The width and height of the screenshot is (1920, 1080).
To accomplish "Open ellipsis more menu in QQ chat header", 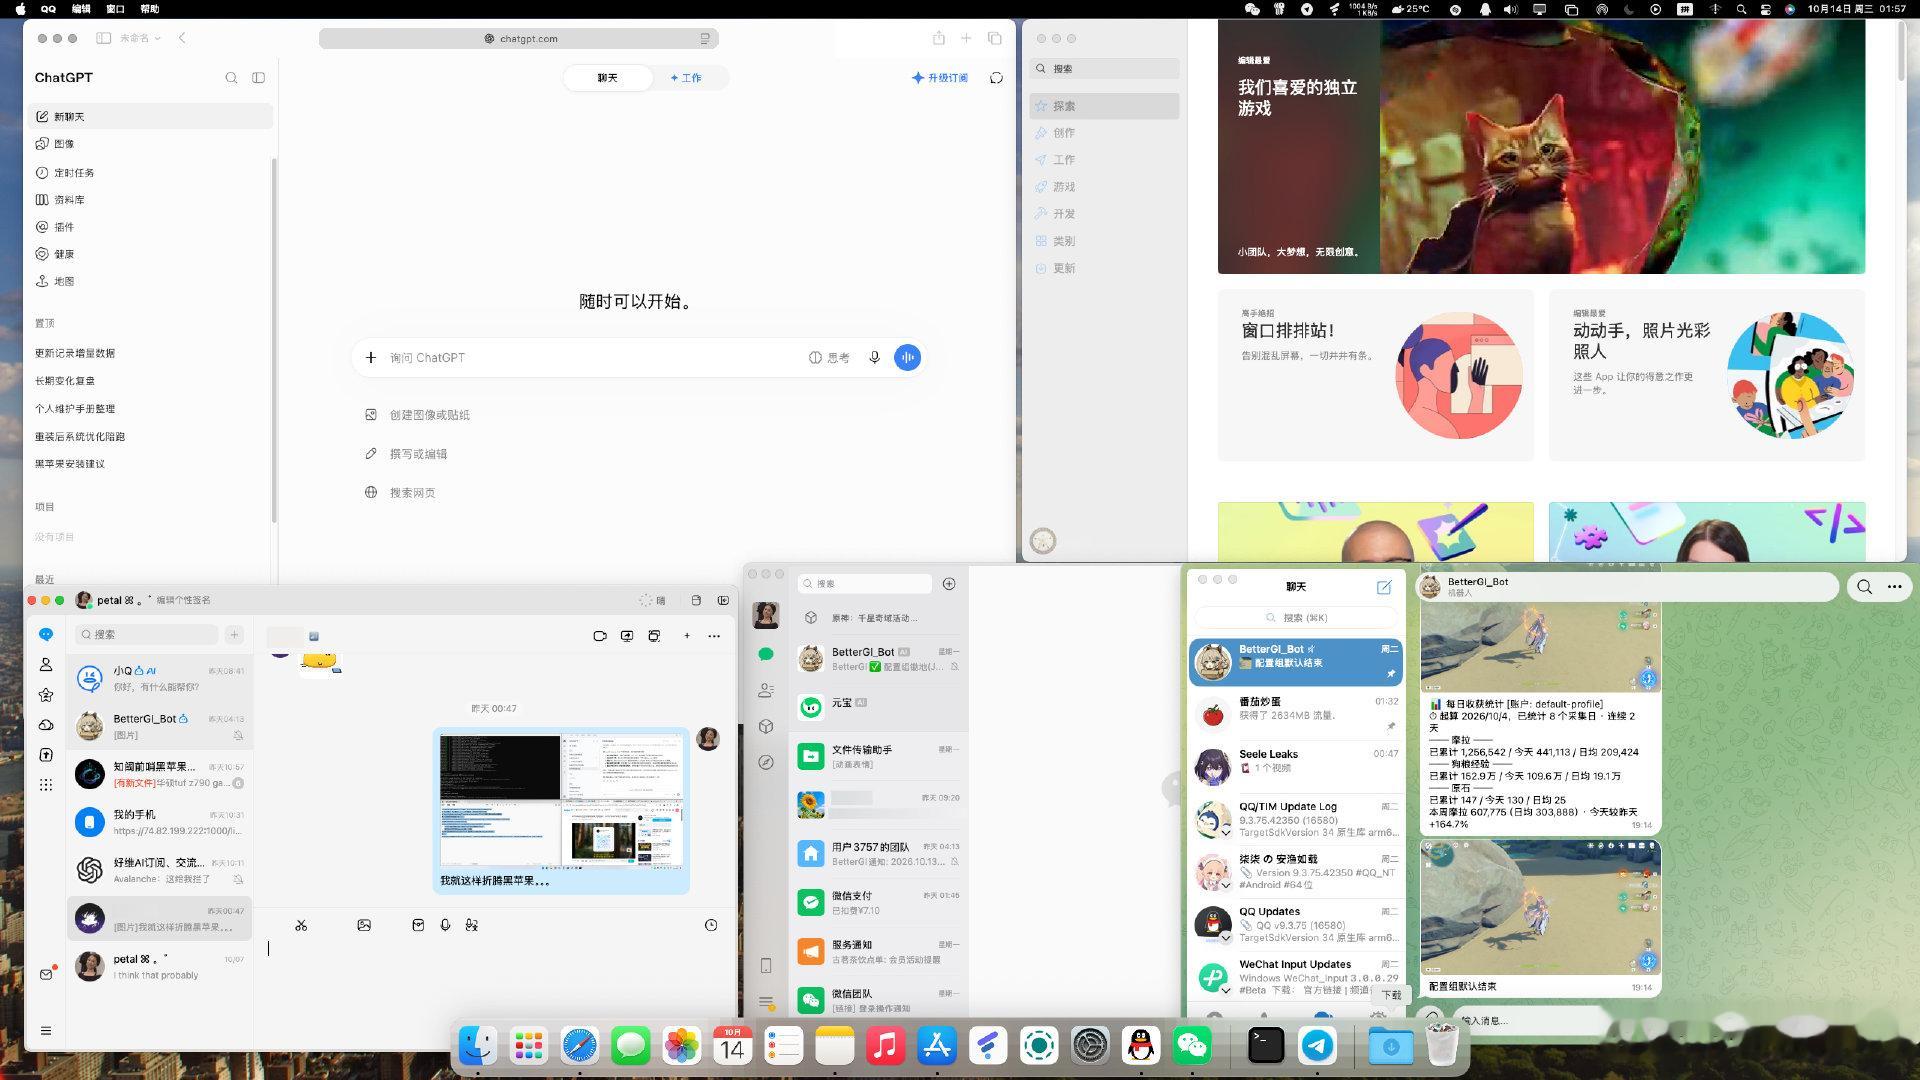I will point(714,636).
